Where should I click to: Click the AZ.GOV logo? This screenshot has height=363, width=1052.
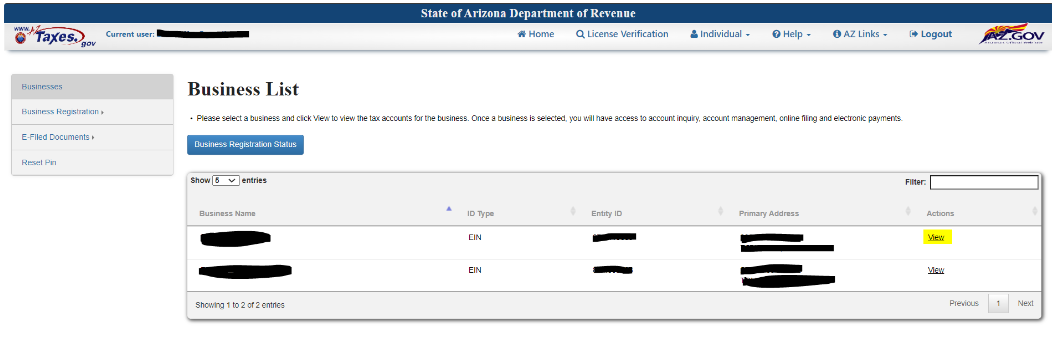(1011, 34)
